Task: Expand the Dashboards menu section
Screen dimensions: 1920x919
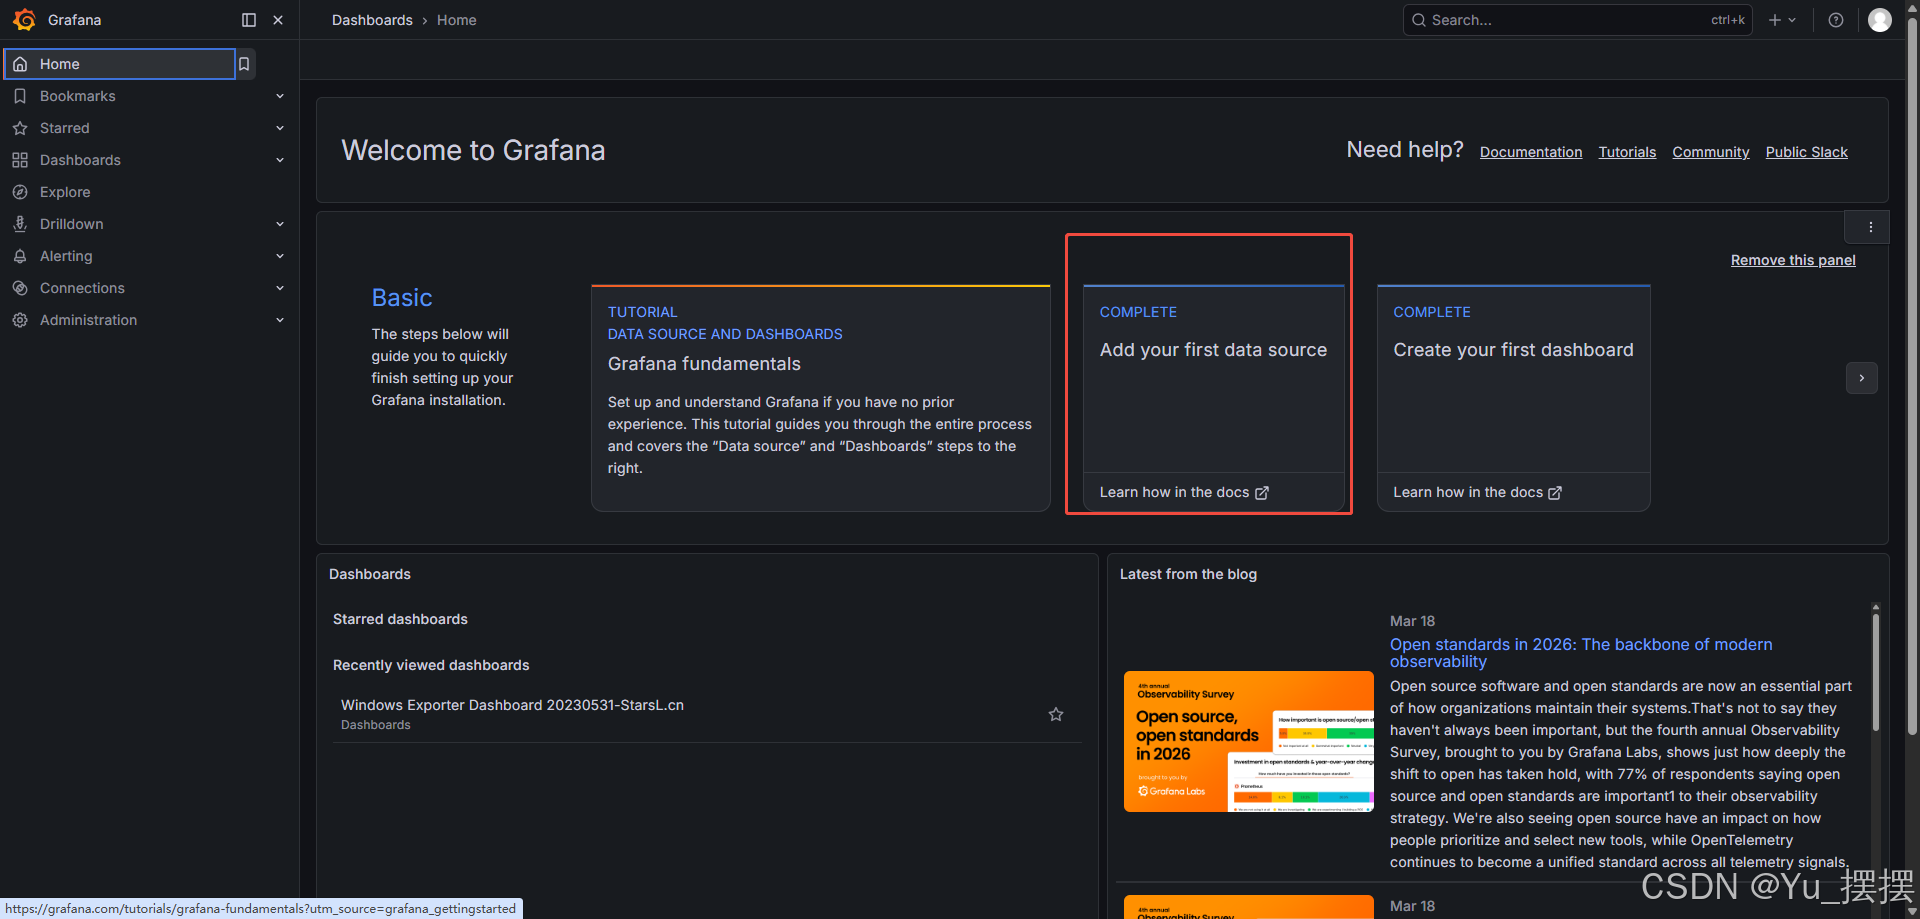Action: (x=280, y=160)
